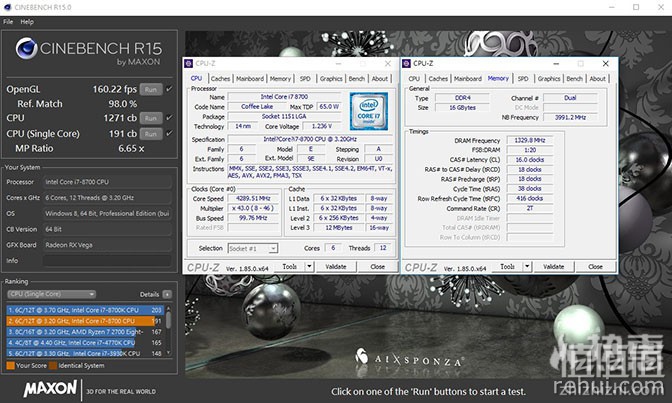Click the left CPU-Z window icon

[x=189, y=63]
